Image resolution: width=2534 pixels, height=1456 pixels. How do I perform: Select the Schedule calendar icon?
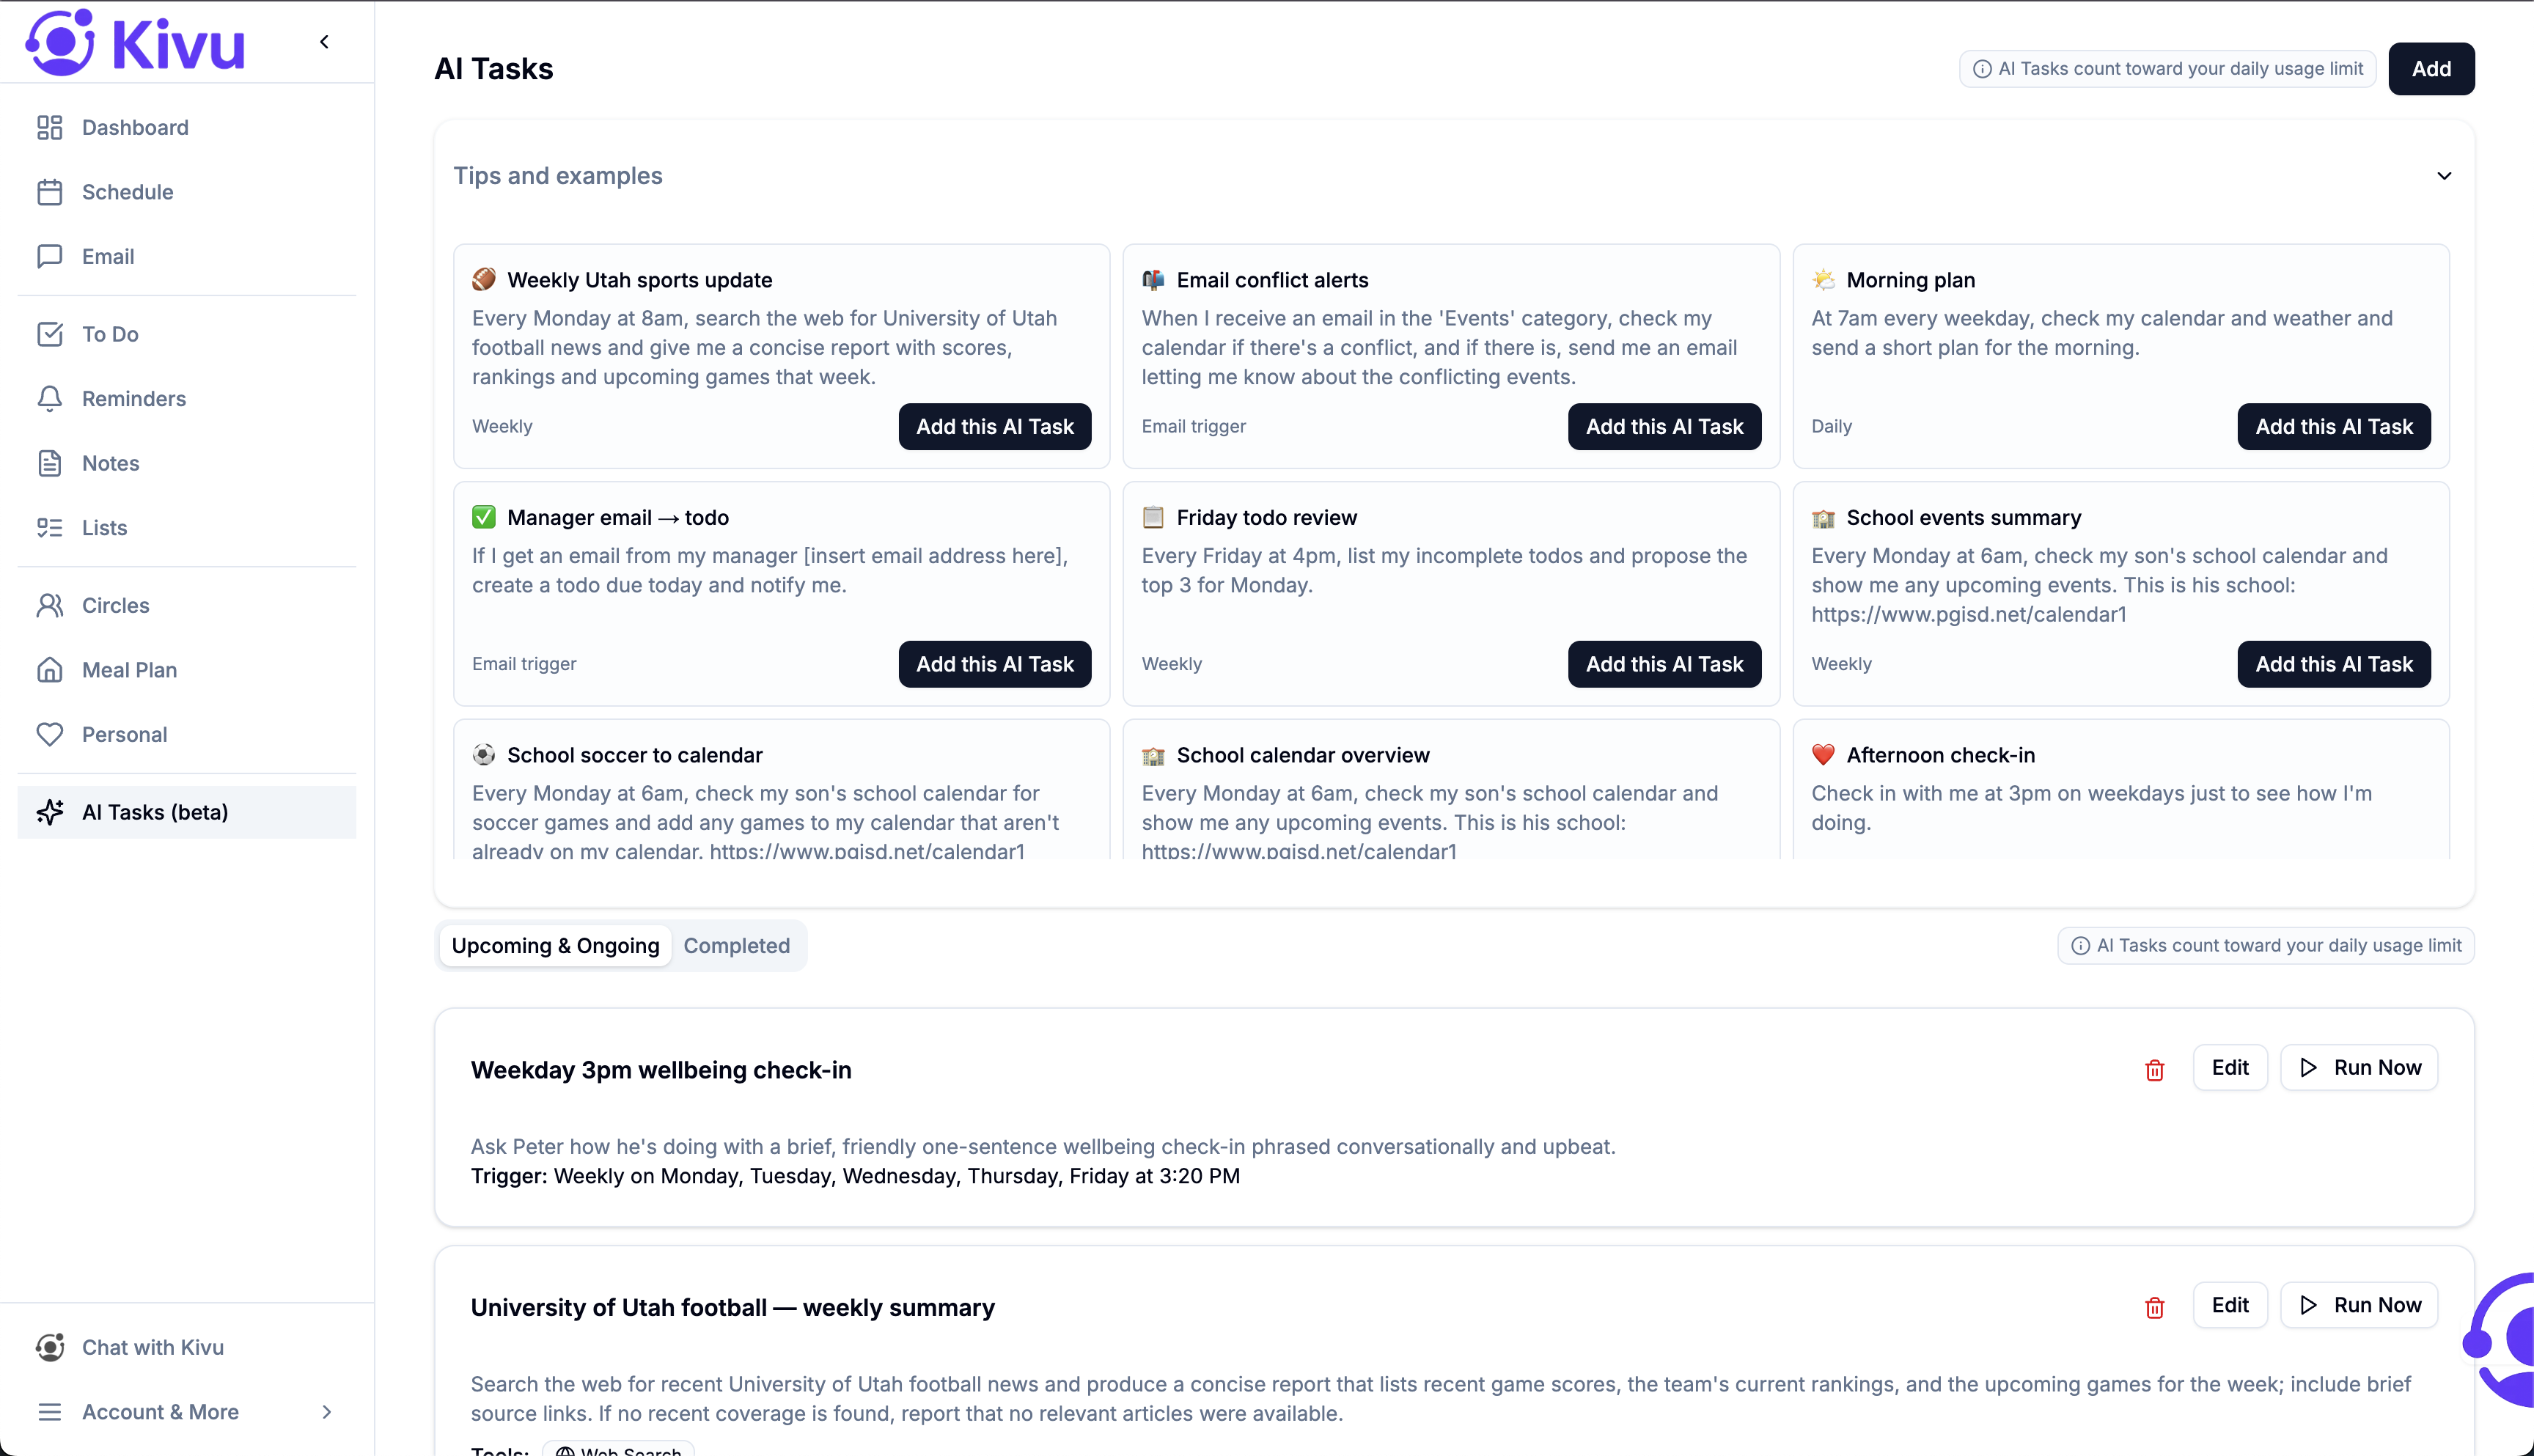click(x=51, y=191)
